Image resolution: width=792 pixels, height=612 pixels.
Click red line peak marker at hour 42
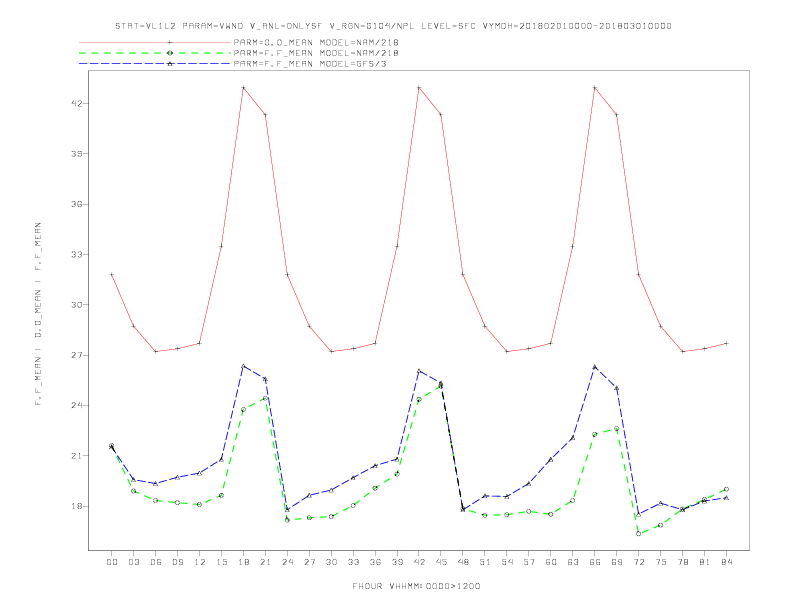click(419, 88)
